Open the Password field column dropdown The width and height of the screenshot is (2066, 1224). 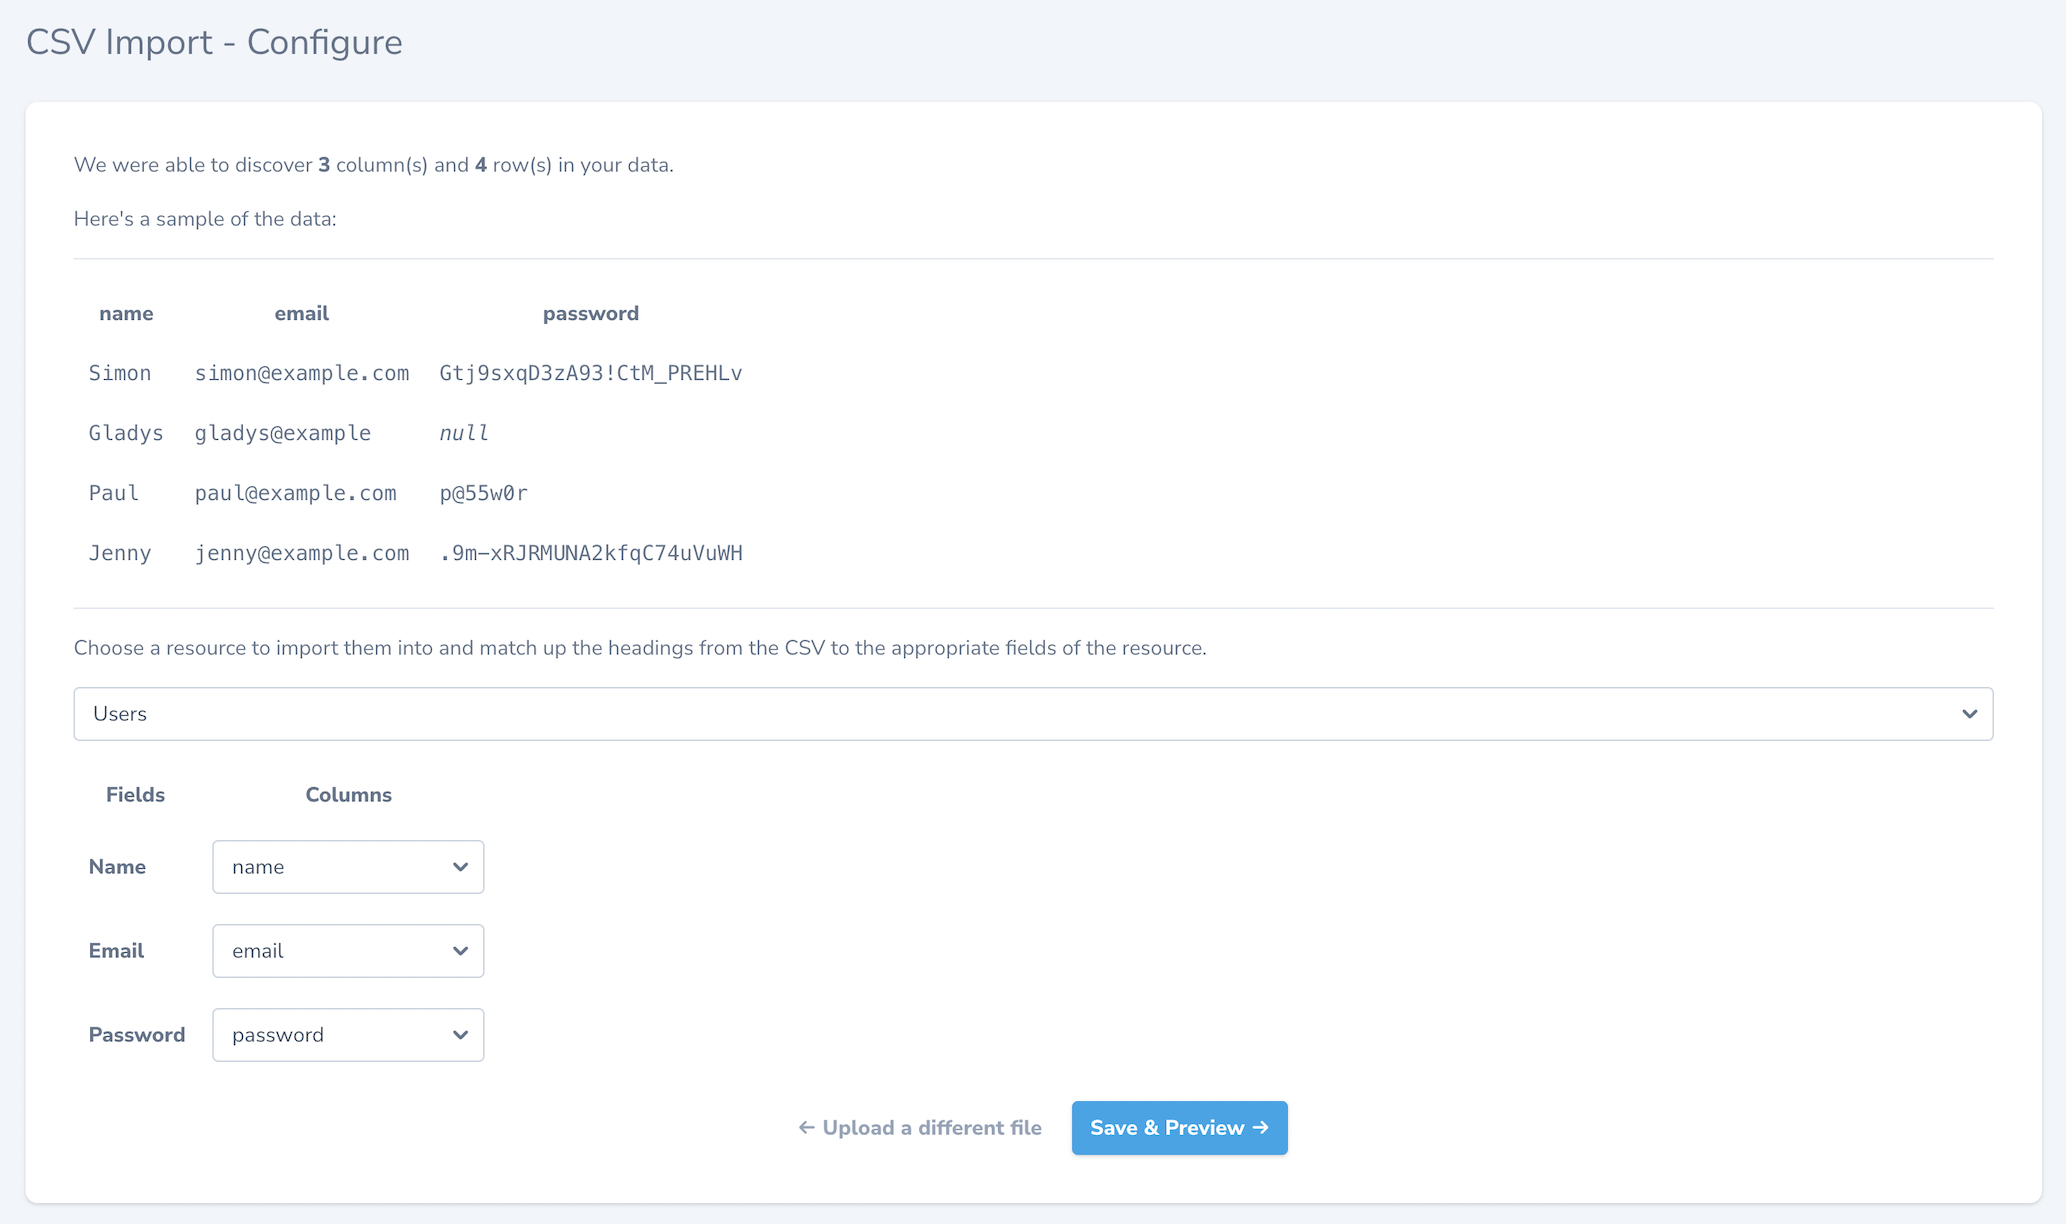coord(348,1035)
